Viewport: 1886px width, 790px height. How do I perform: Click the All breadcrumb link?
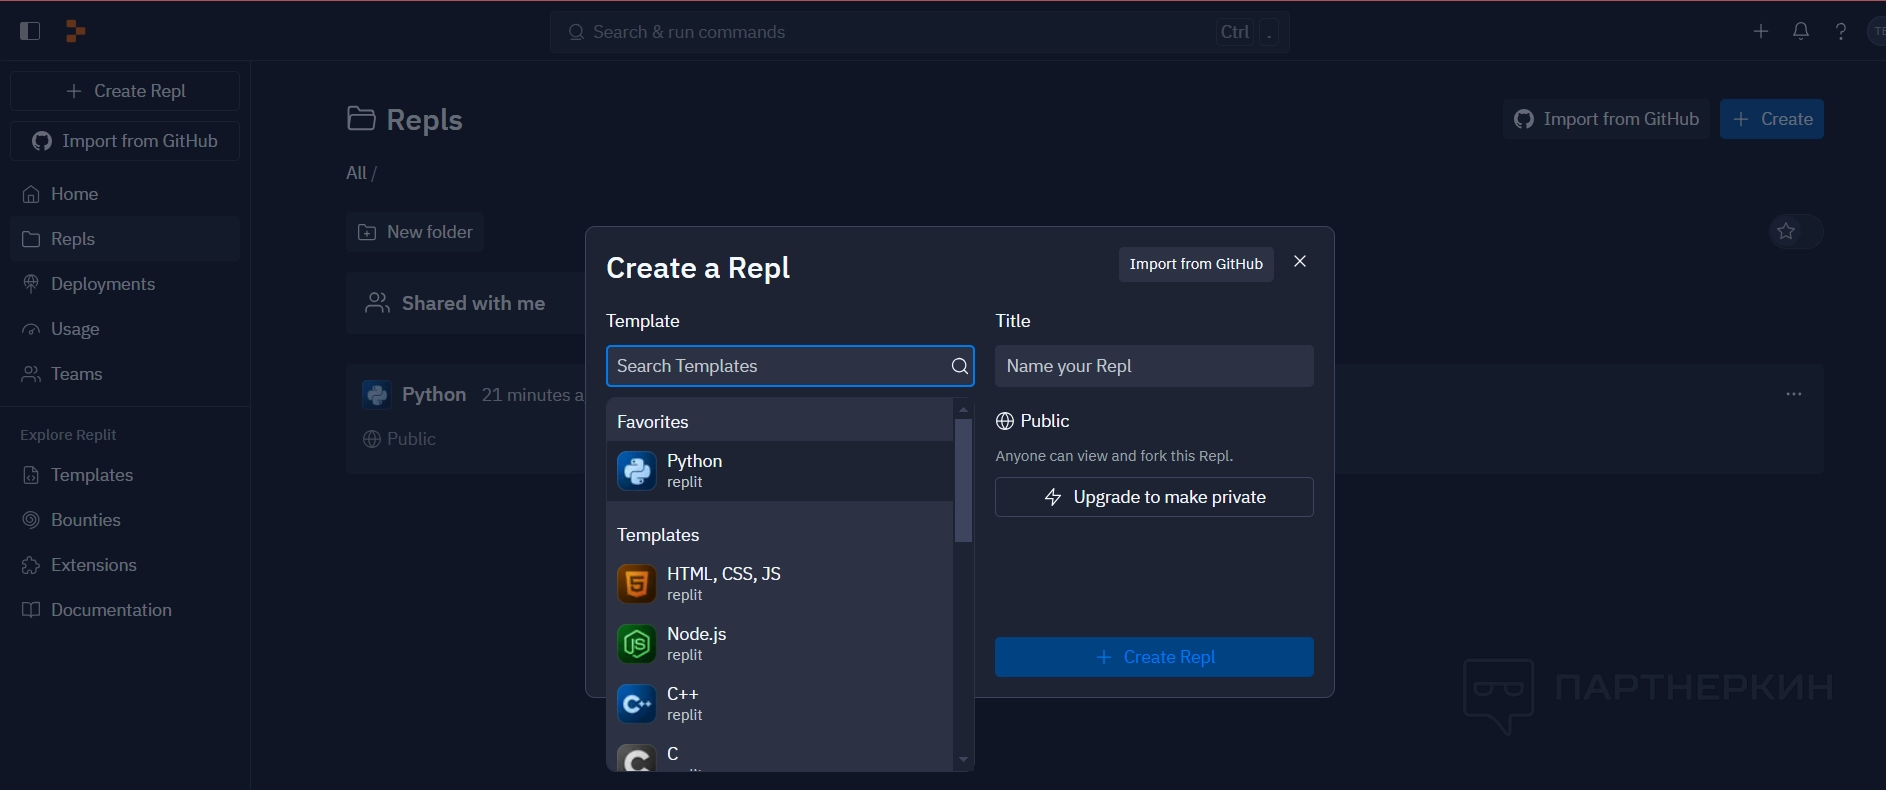[356, 173]
